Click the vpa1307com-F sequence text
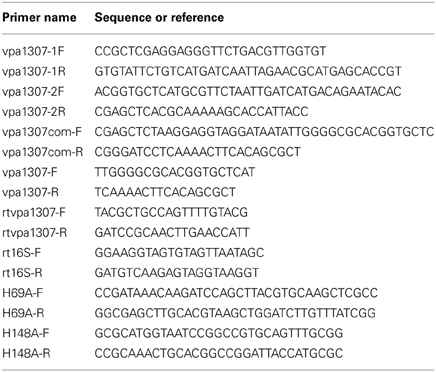The image size is (436, 372). (x=264, y=132)
